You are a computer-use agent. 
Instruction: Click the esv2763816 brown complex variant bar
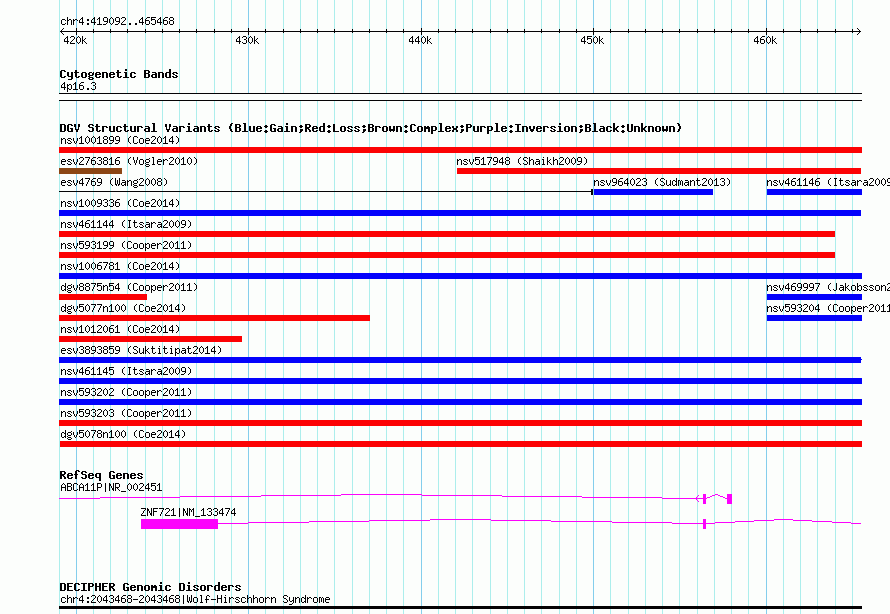coord(90,171)
